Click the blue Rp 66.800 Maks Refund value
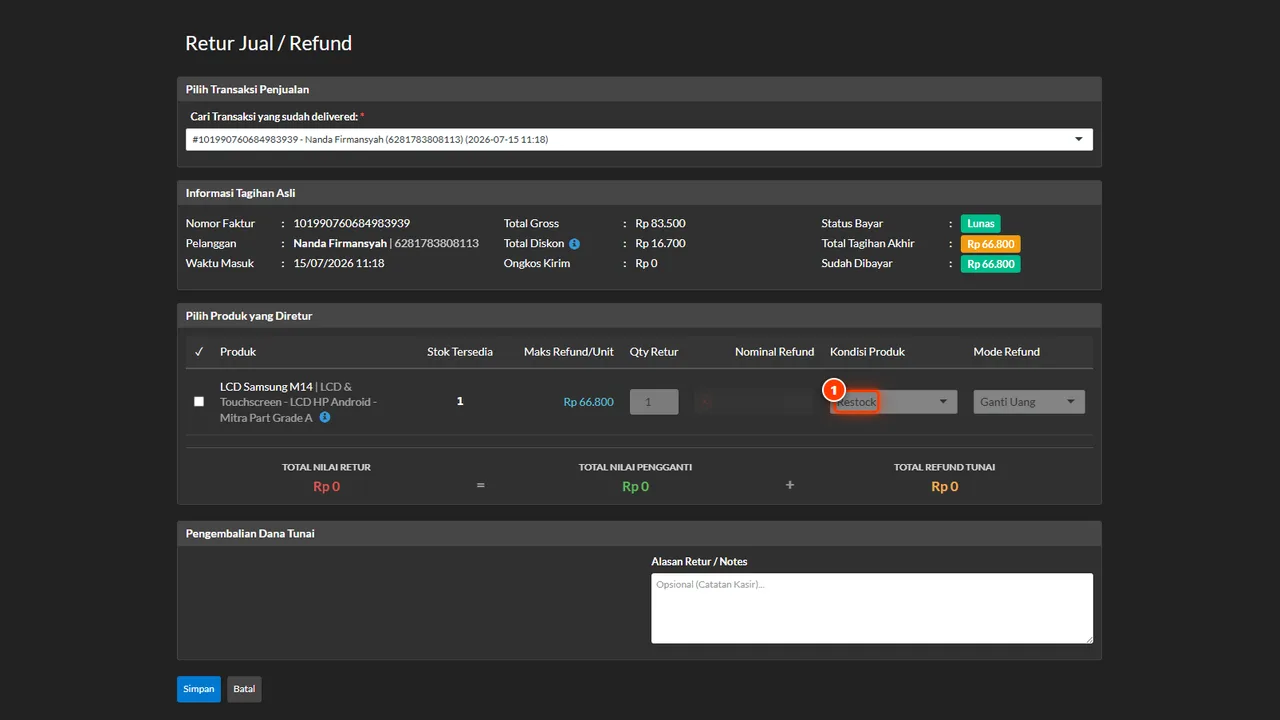 588,402
